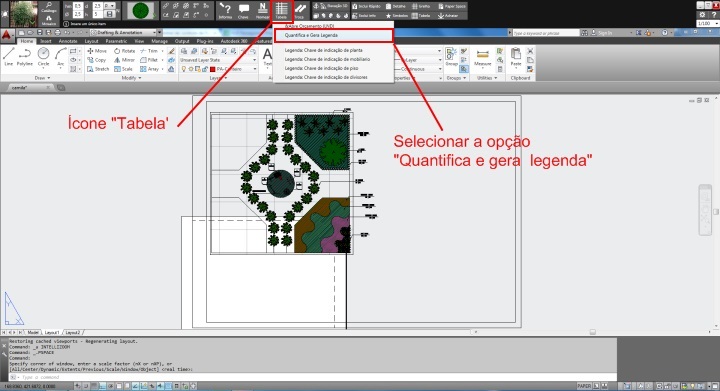Click the Stretch tool

[98, 69]
